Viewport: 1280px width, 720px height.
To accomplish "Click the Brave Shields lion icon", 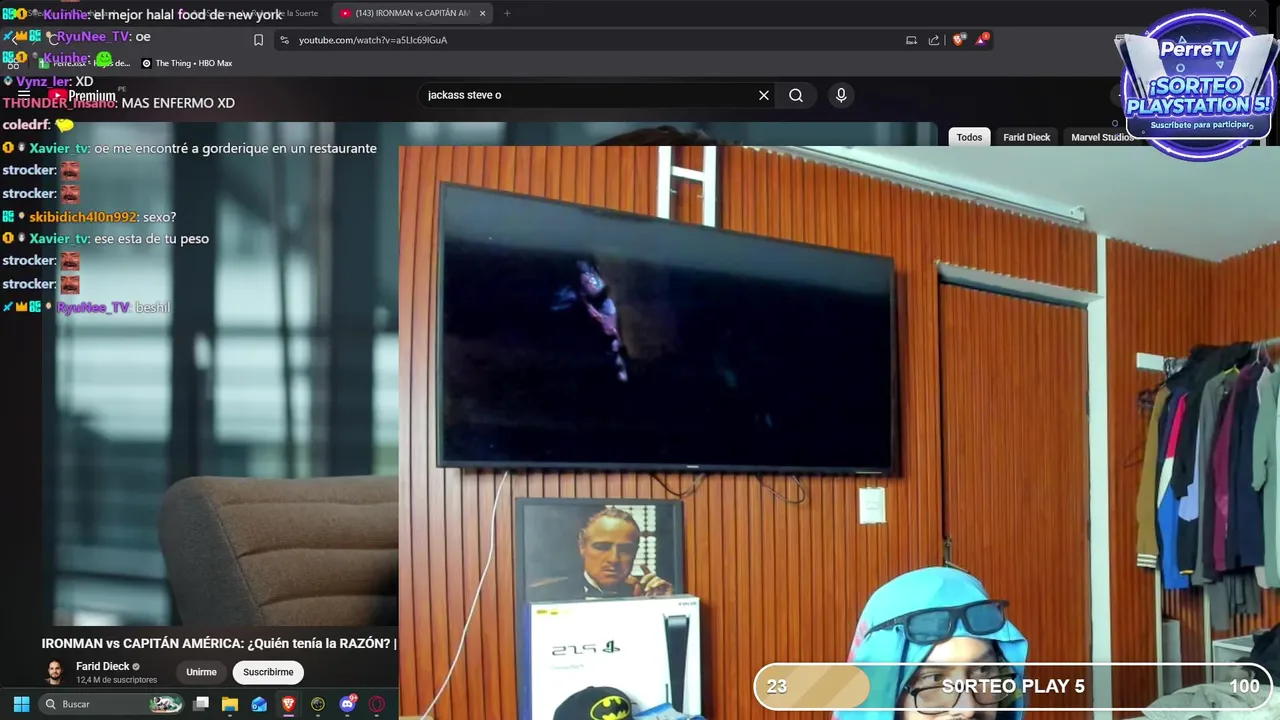I will pos(958,40).
